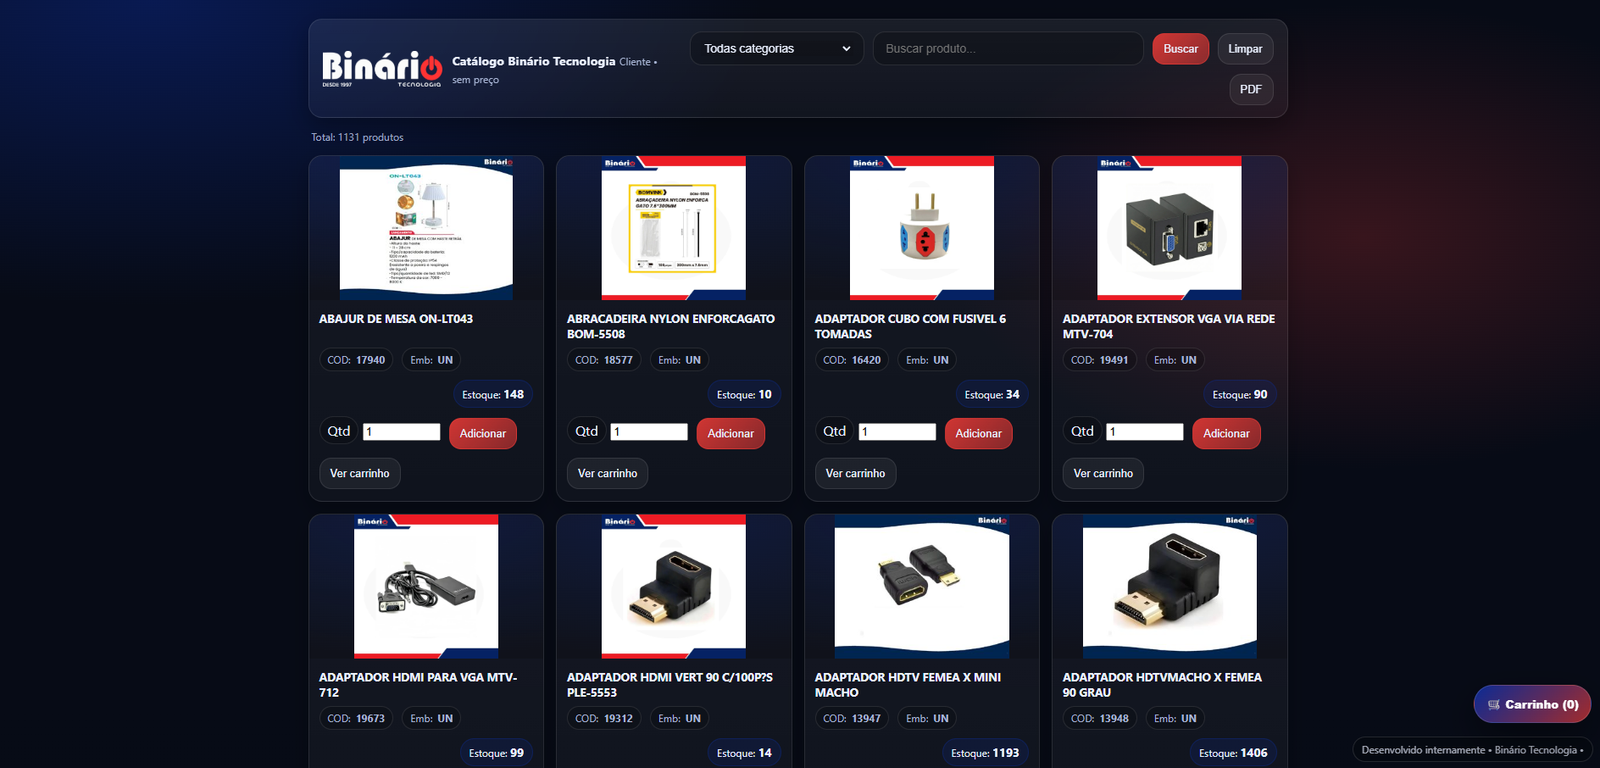Image resolution: width=1600 pixels, height=768 pixels.
Task: Set quantity field for ADAPTADOR CUBO
Action: tap(897, 432)
